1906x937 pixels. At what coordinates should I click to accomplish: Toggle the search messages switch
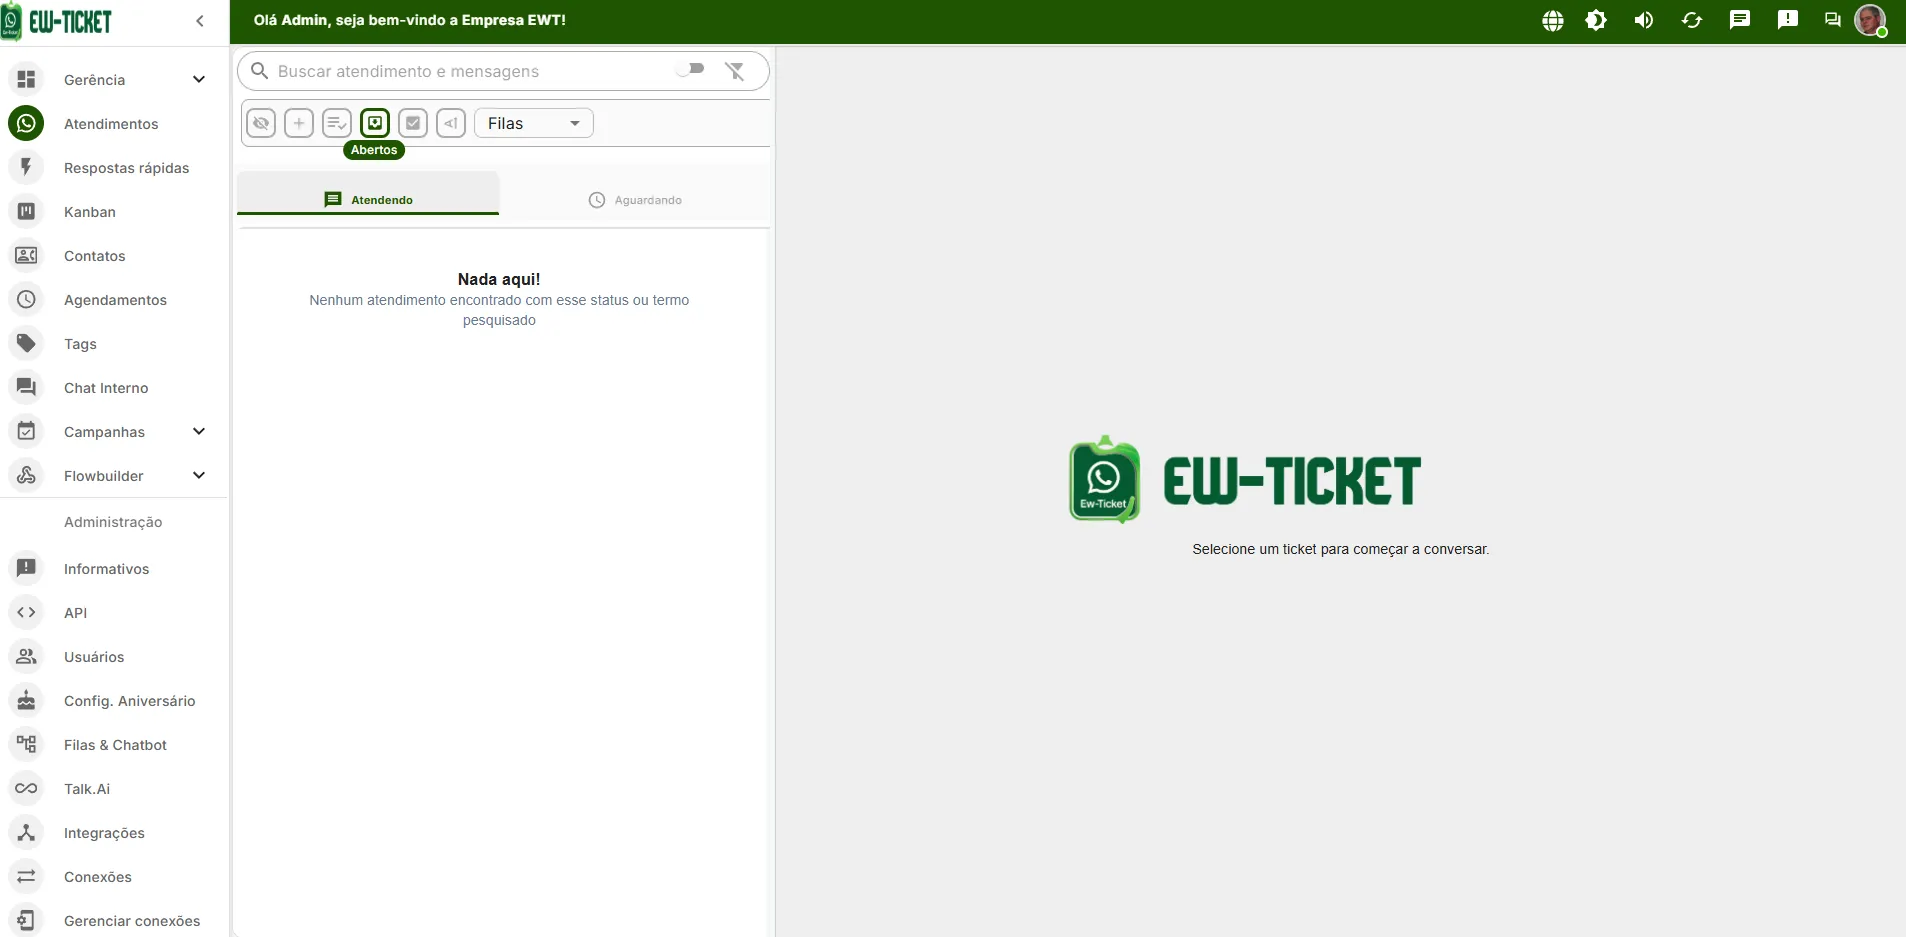pyautogui.click(x=690, y=69)
